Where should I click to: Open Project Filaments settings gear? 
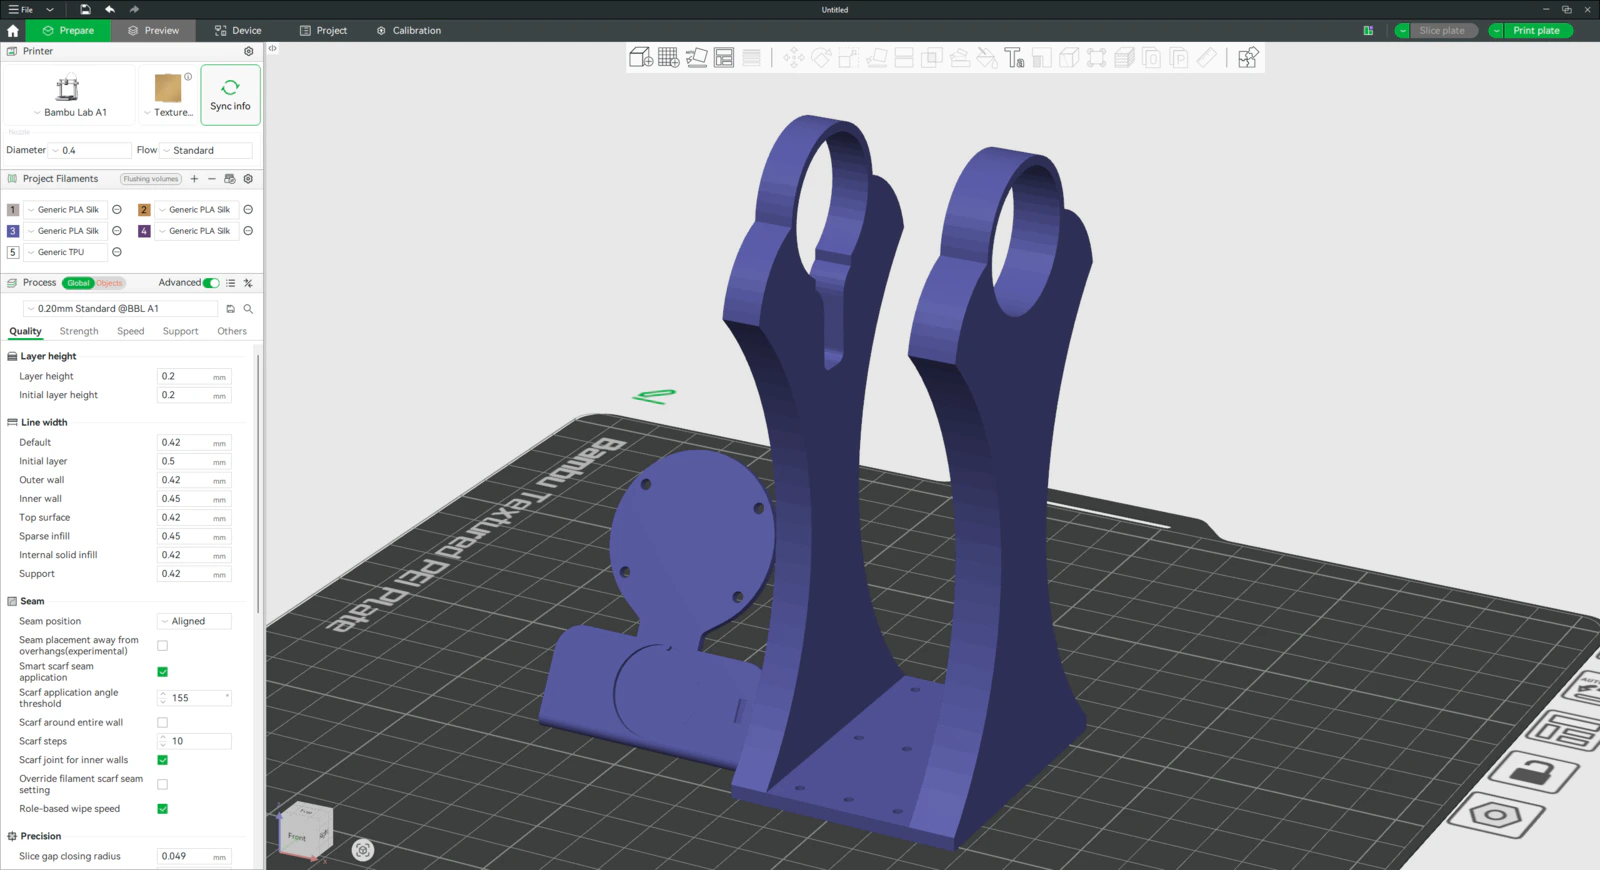(x=248, y=179)
